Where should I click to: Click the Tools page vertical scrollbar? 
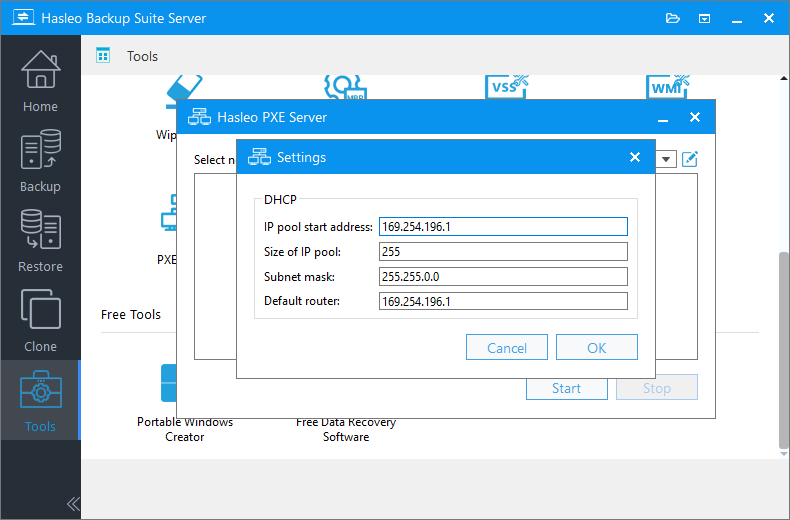(x=783, y=350)
